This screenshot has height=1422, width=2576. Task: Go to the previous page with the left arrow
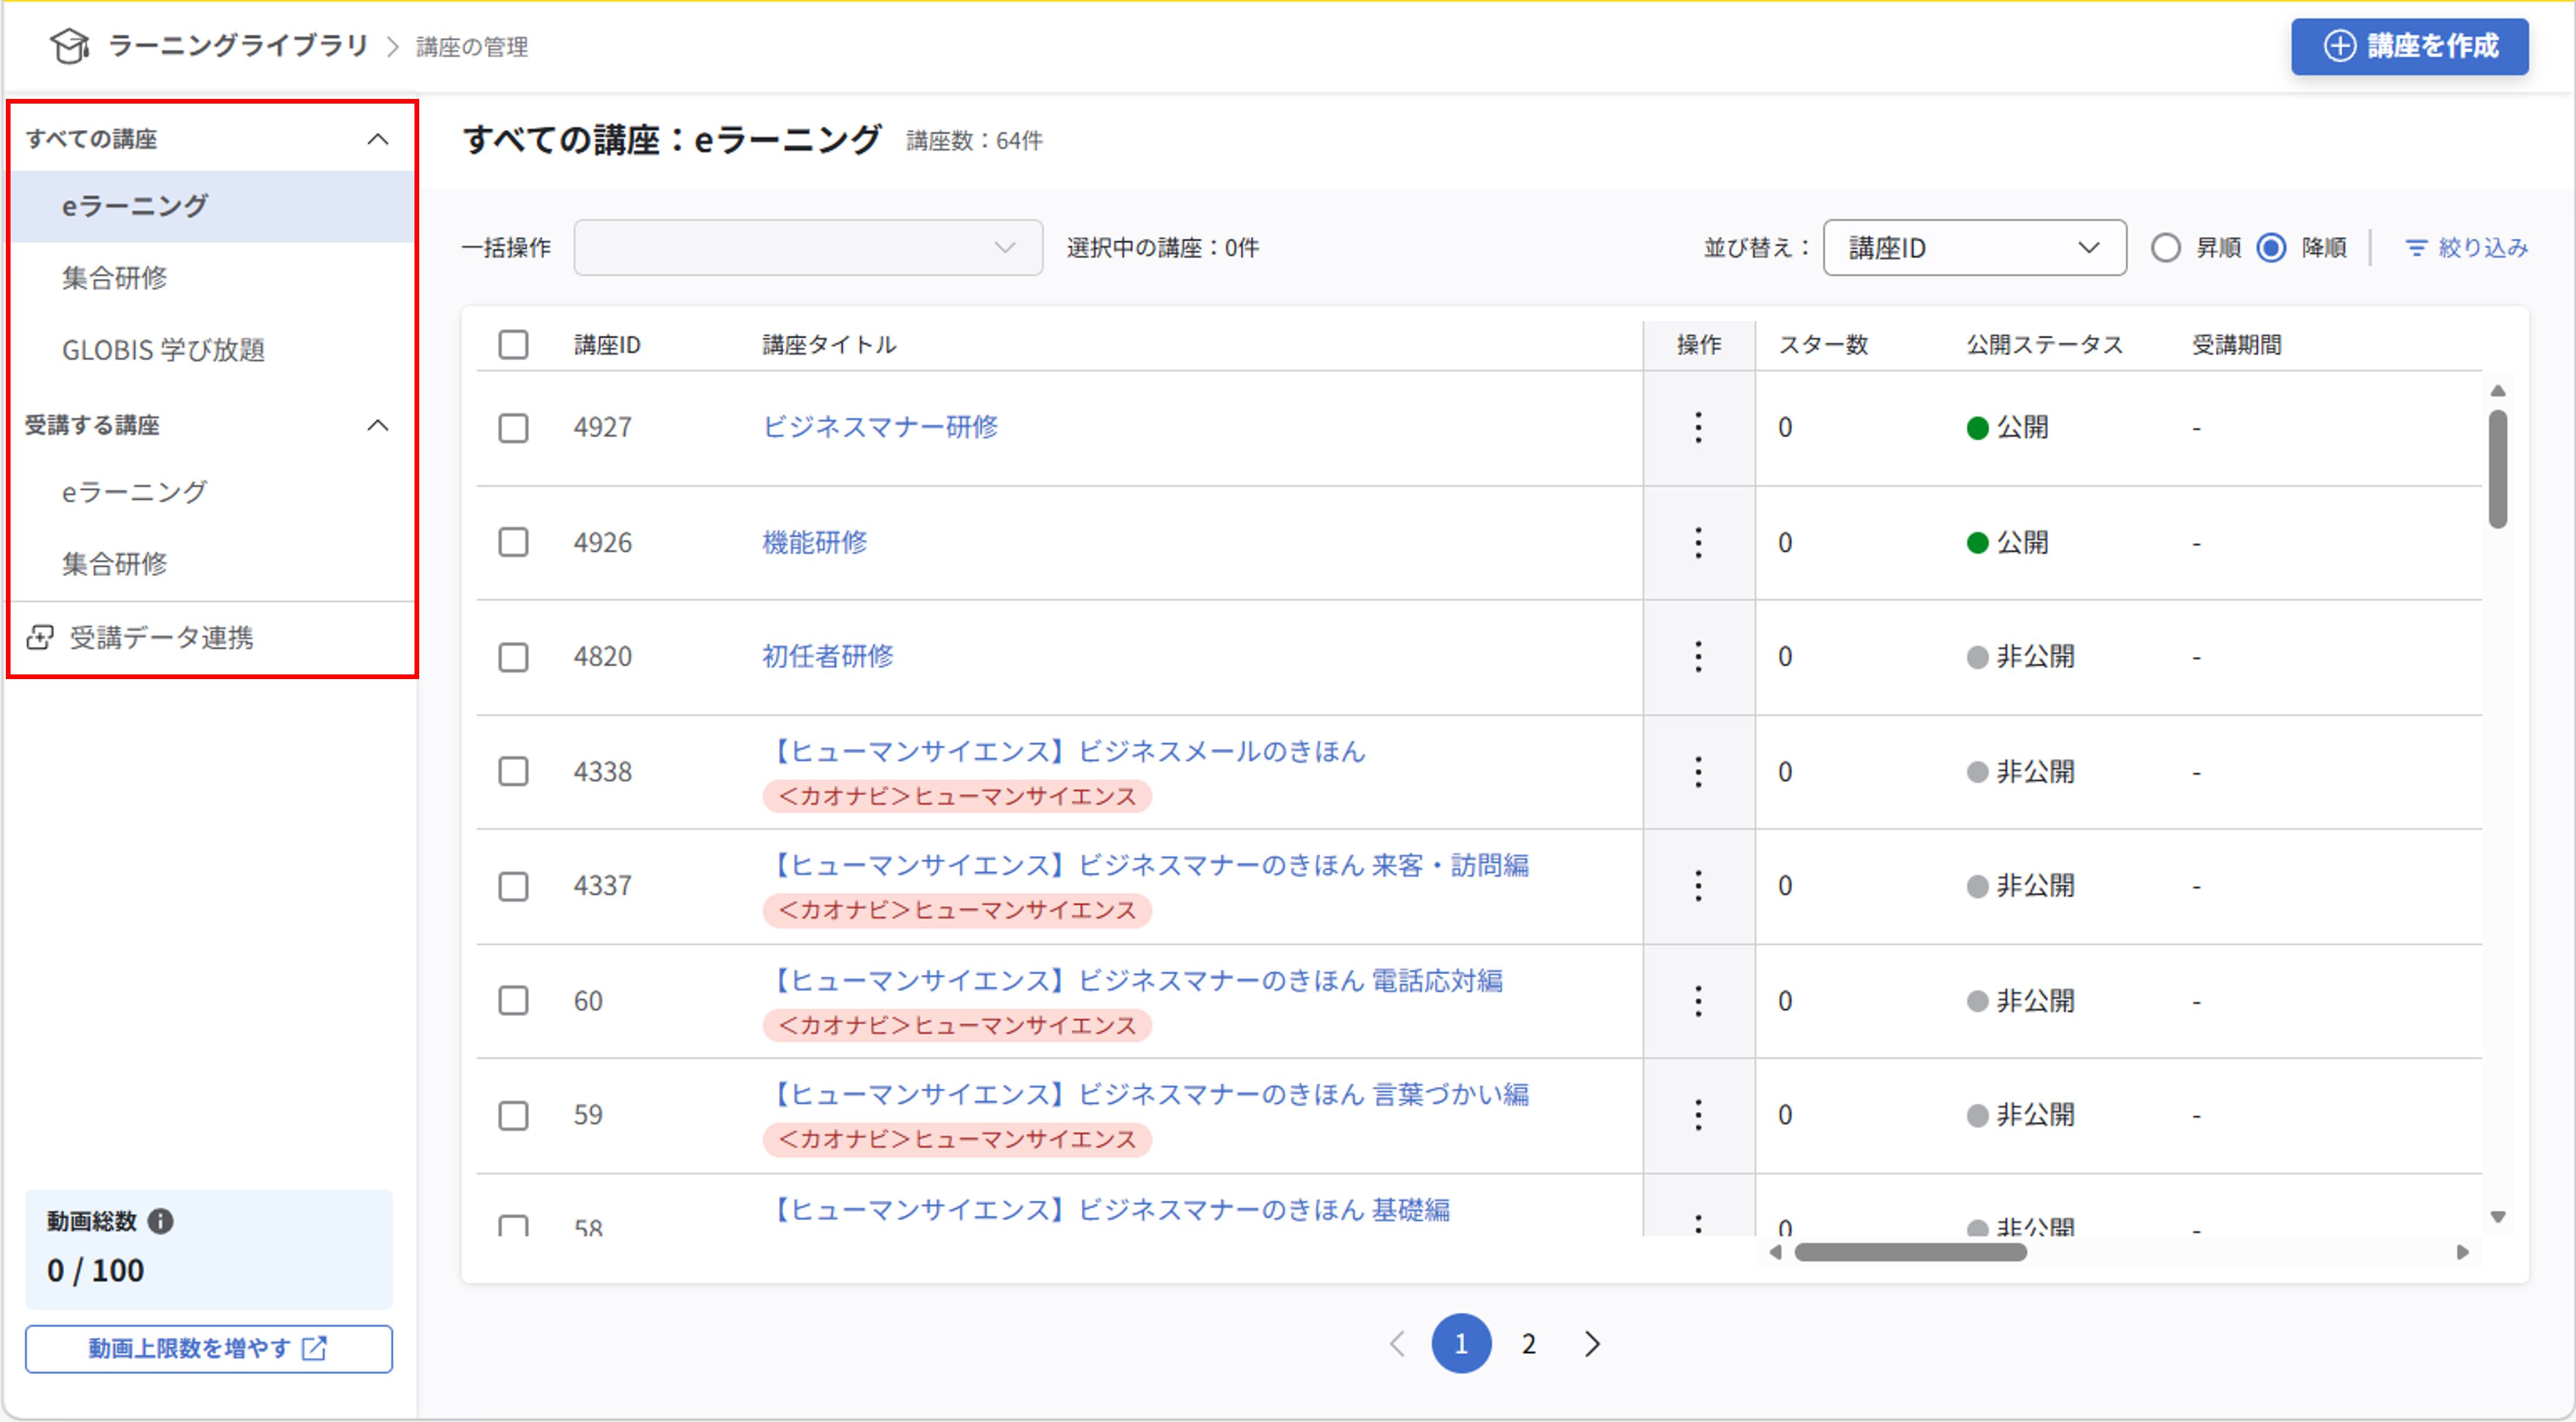[1398, 1344]
